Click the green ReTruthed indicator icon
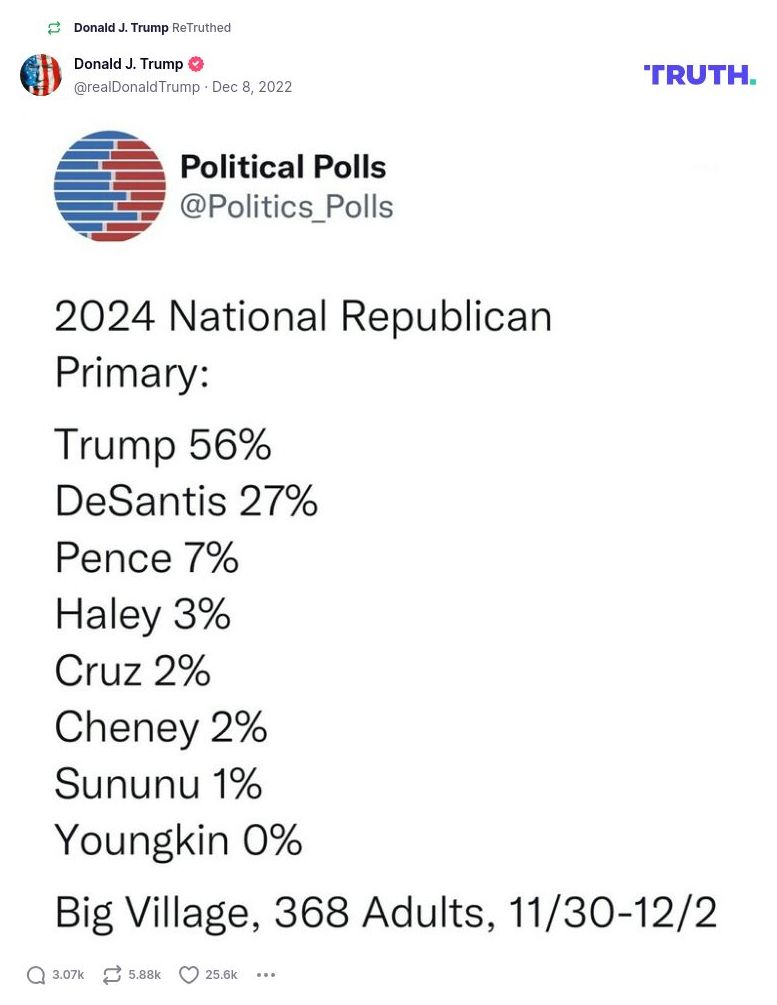The width and height of the screenshot is (777, 1005). [x=54, y=28]
